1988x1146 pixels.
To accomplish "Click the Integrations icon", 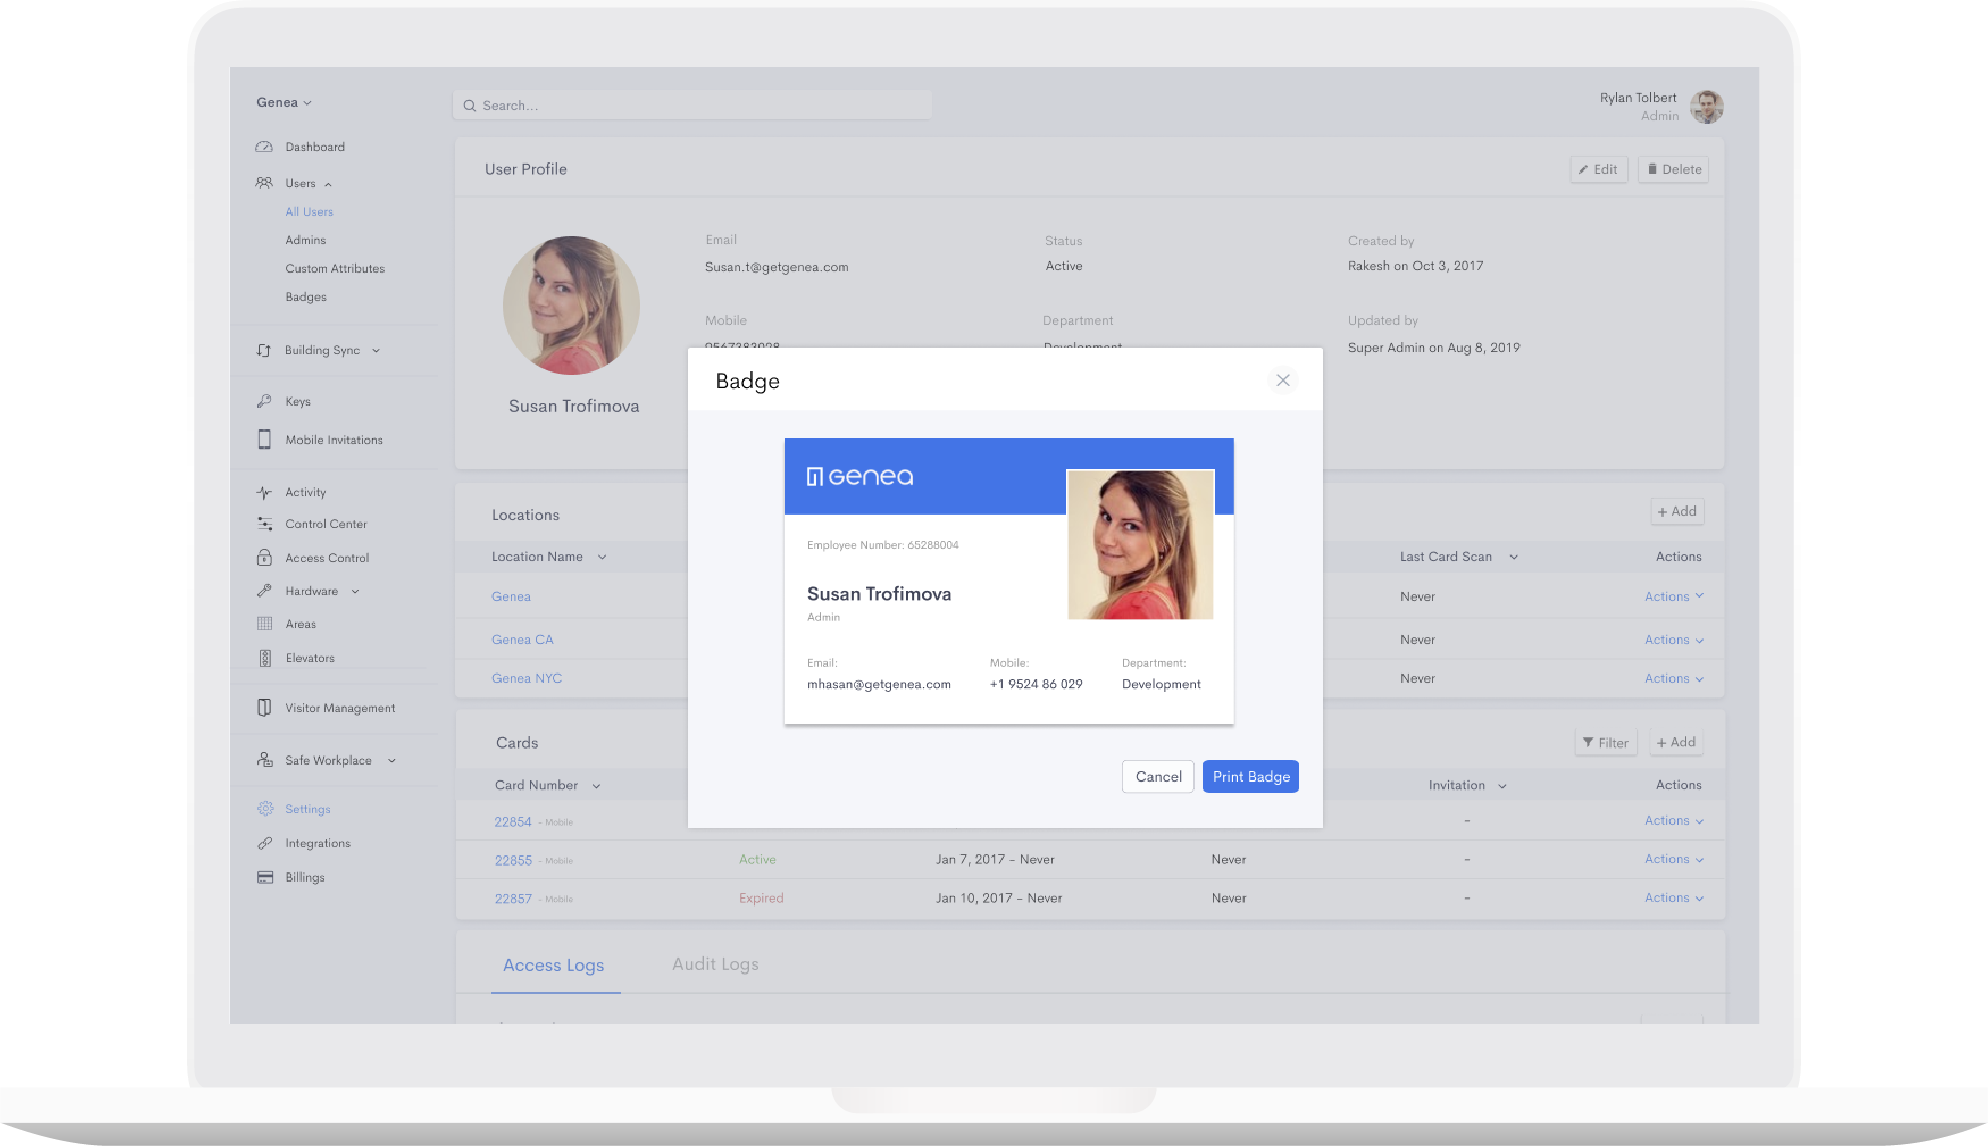I will click(264, 842).
